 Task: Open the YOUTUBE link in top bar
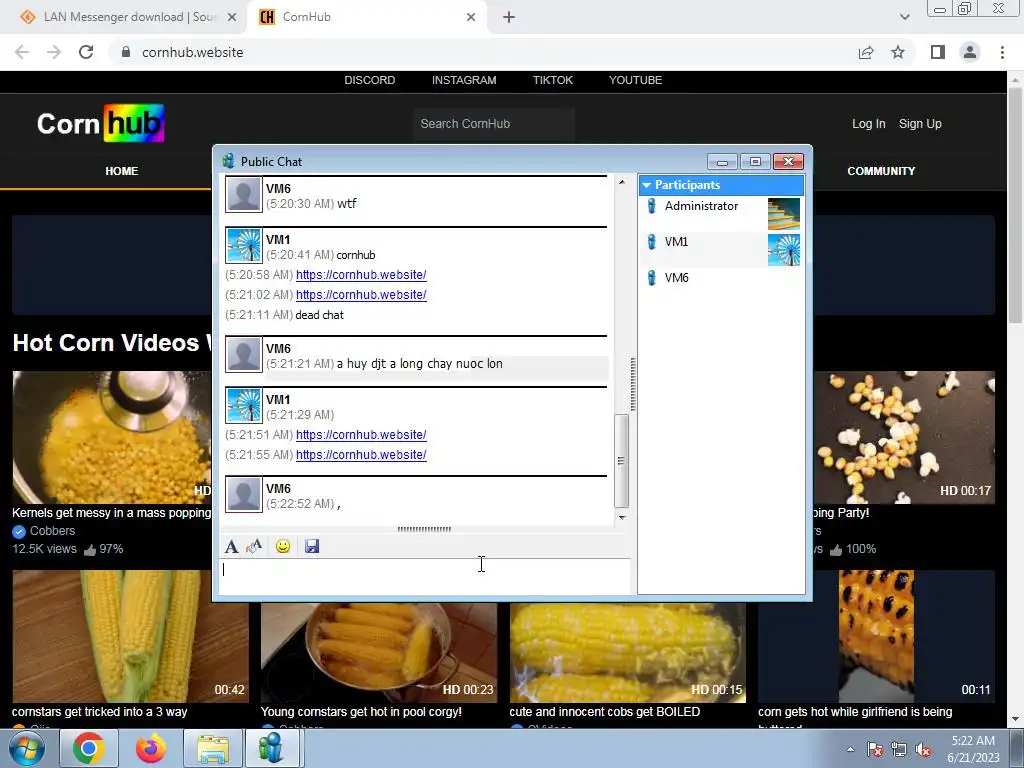[x=635, y=80]
